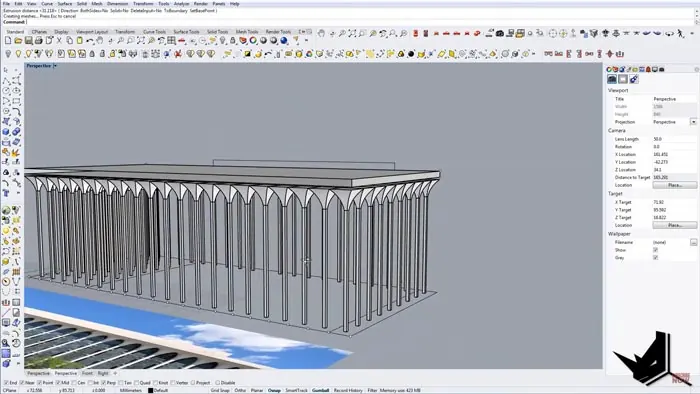This screenshot has height=394, width=700.
Task: Enable the Cen osnap checkbox
Action: point(74,383)
